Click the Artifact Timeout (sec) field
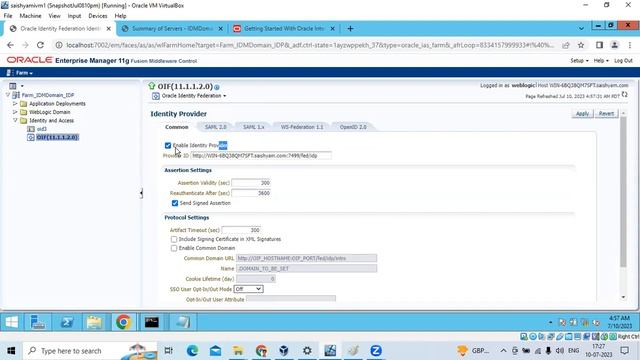 click(241, 230)
